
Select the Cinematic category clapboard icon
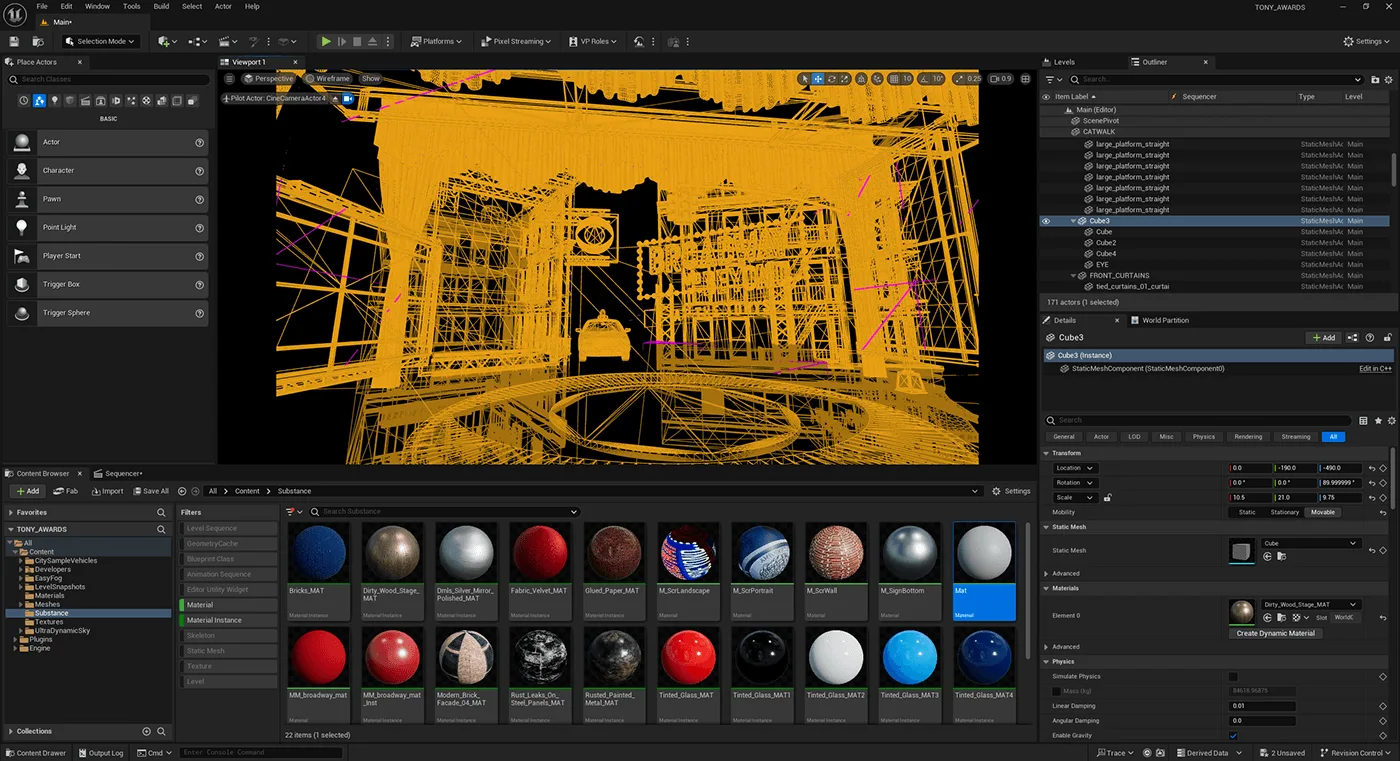point(85,101)
